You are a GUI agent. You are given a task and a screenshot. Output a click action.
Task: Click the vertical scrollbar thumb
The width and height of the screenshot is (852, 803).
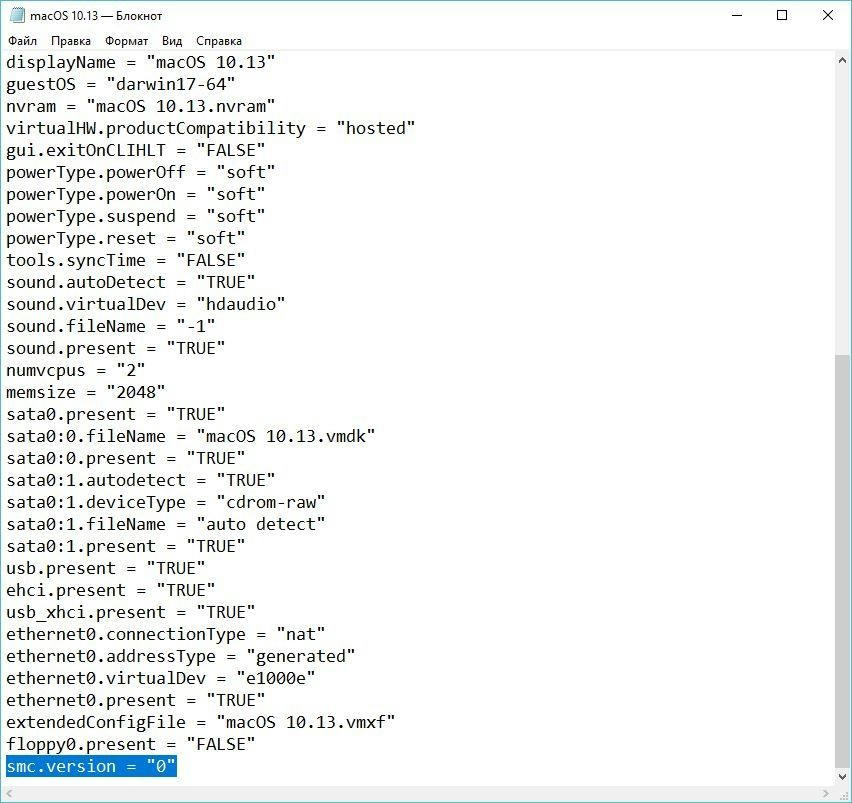(842, 560)
